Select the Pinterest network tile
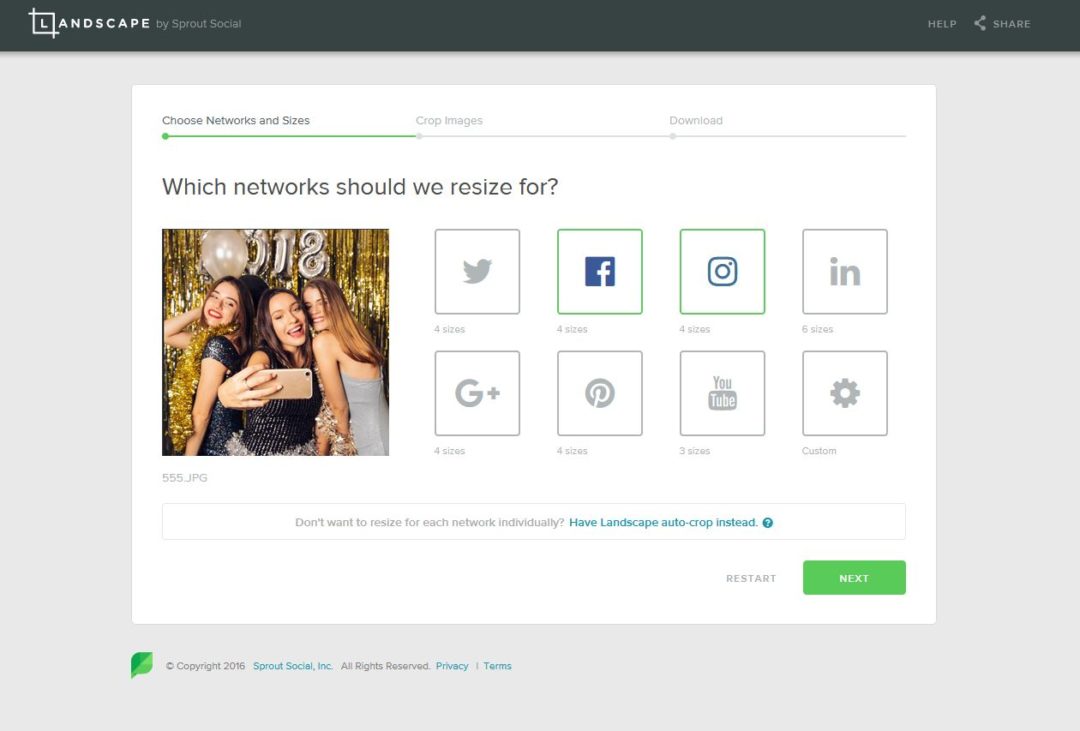1080x731 pixels. pyautogui.click(x=599, y=393)
